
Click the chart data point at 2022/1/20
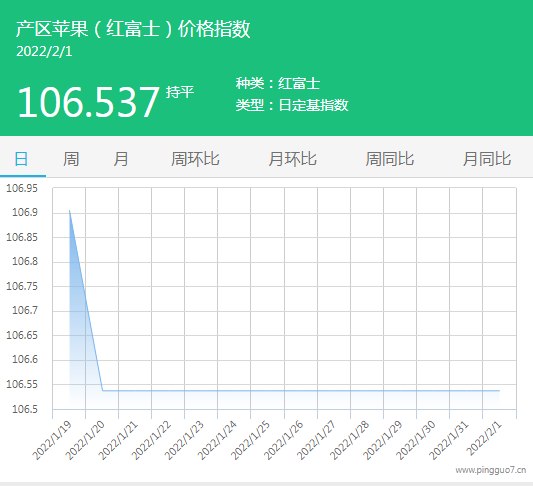(103, 390)
